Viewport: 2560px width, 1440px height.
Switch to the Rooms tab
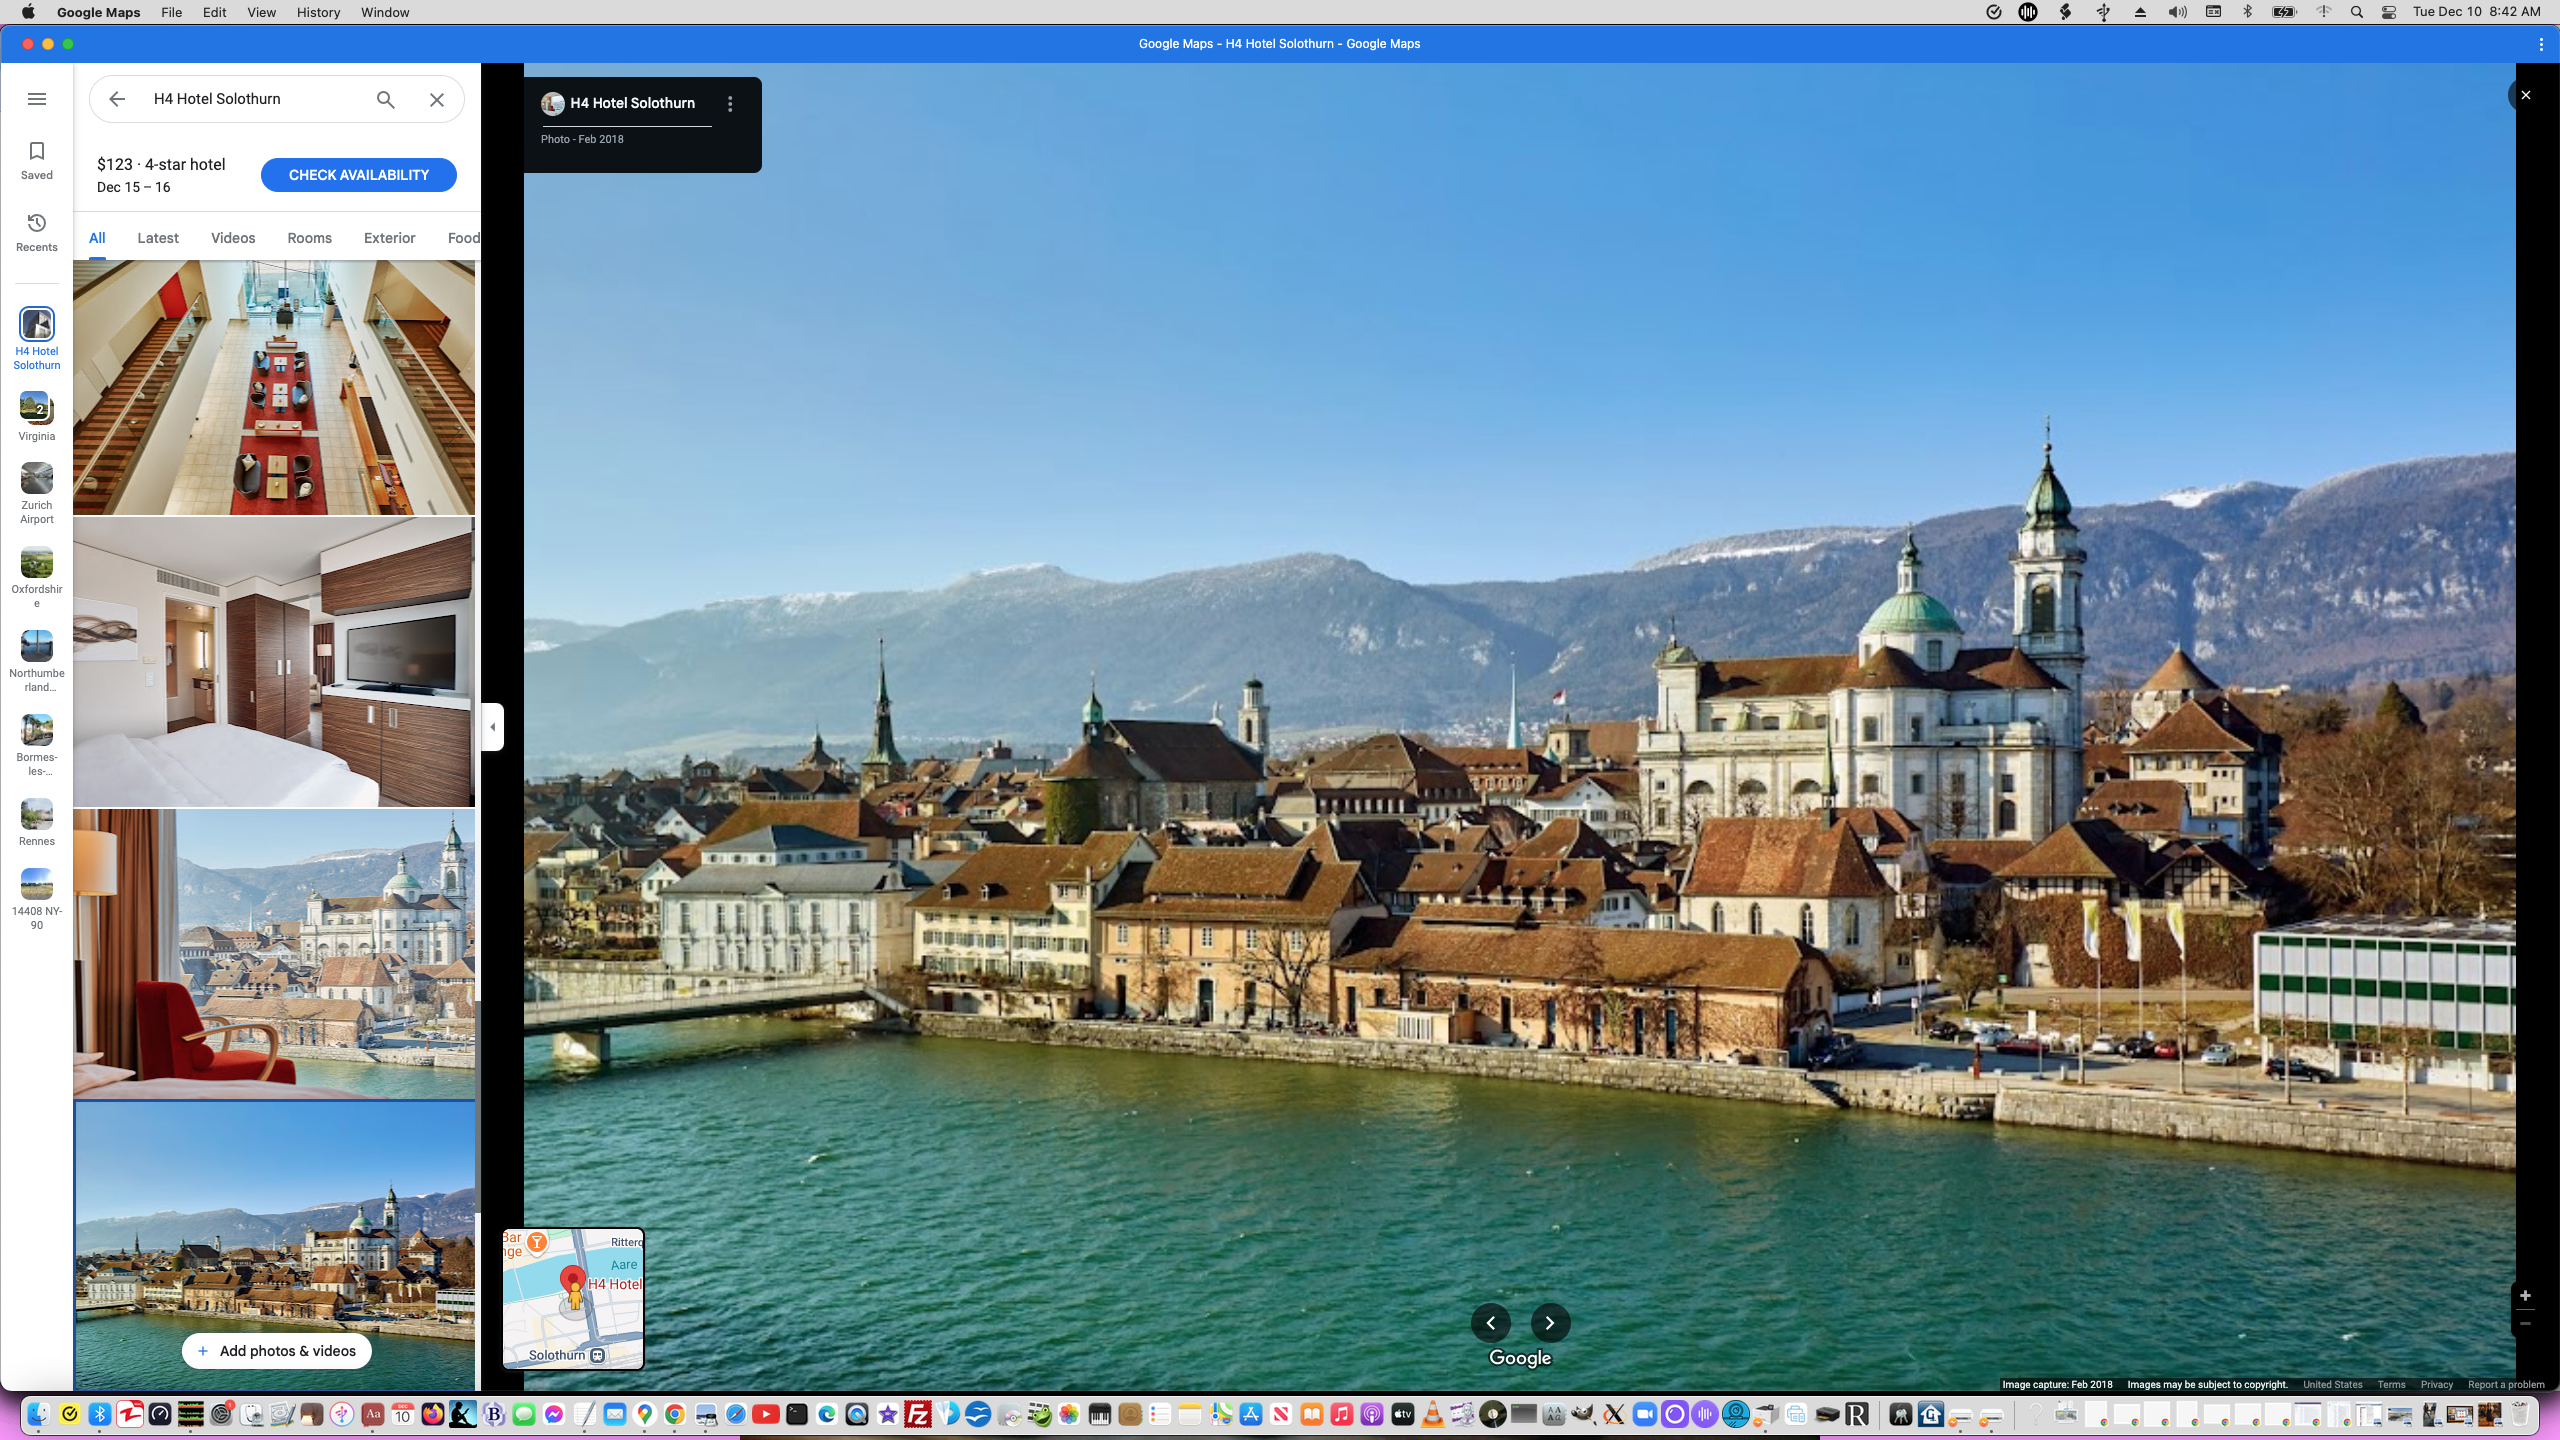309,238
